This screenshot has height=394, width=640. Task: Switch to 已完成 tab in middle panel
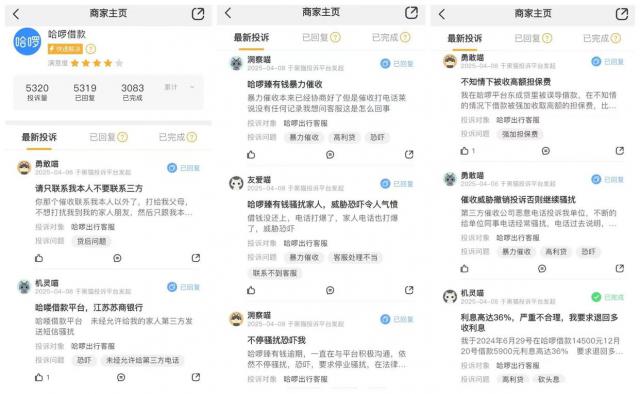click(x=391, y=38)
